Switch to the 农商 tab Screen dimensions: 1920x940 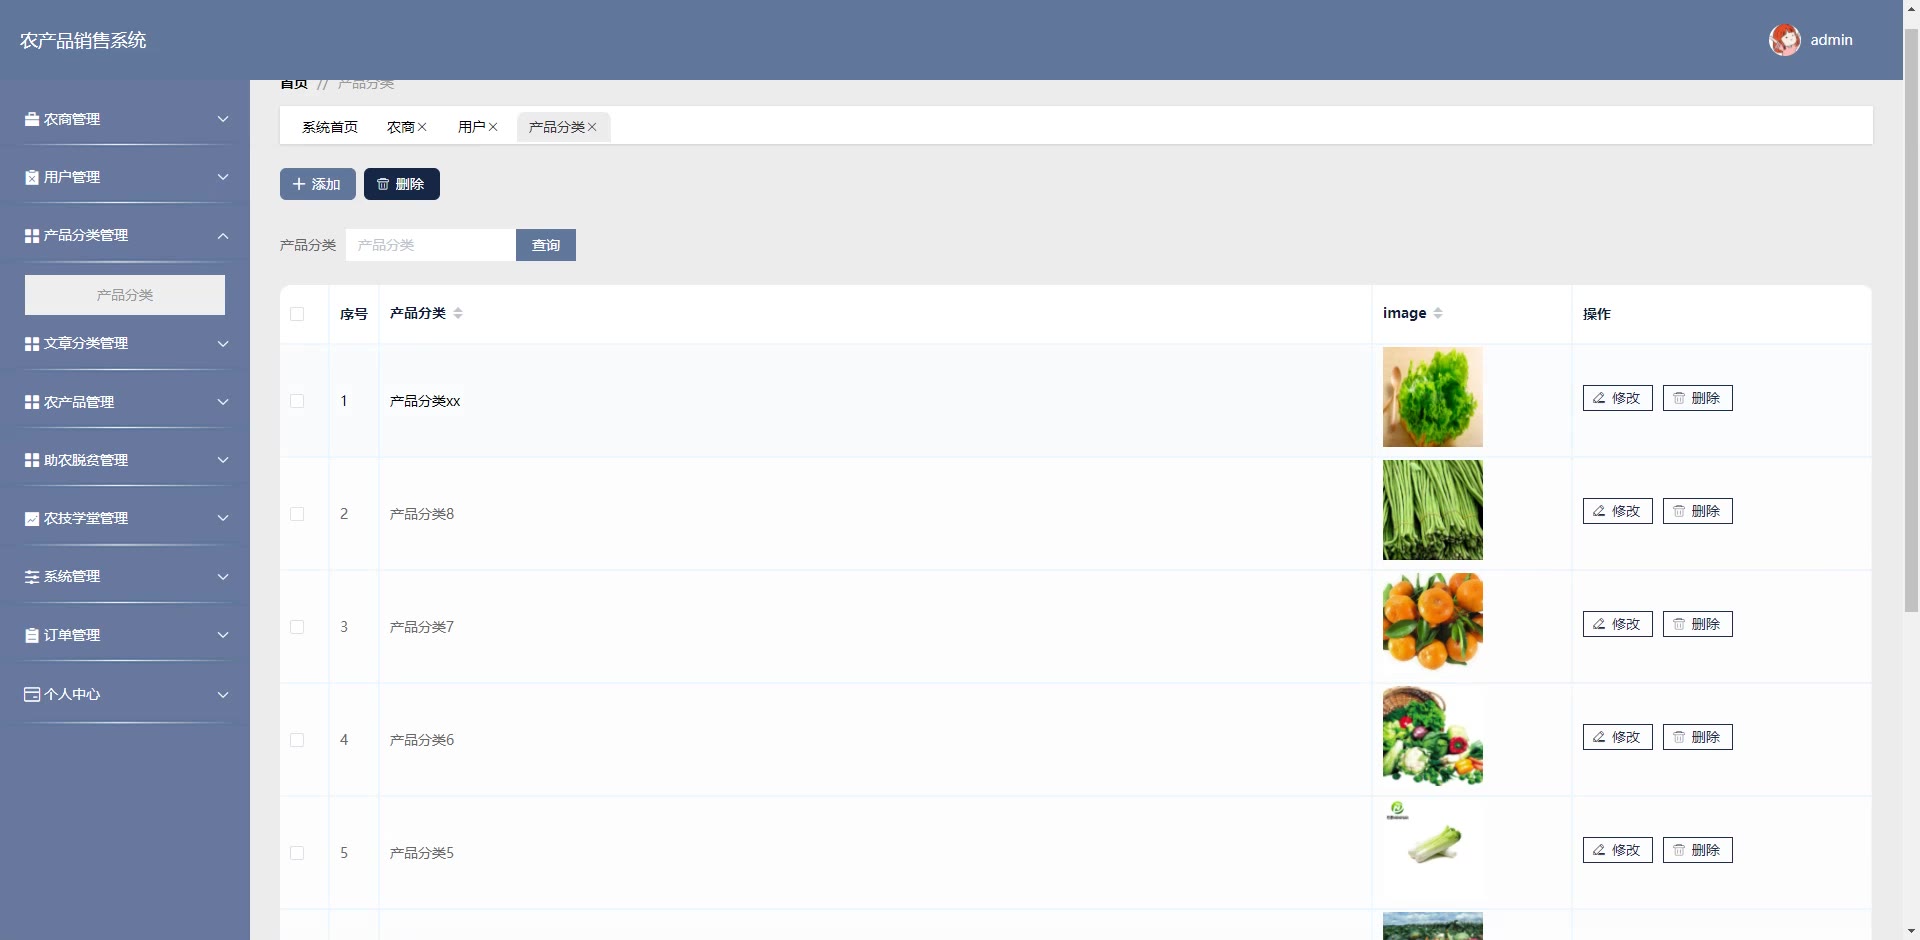point(401,127)
